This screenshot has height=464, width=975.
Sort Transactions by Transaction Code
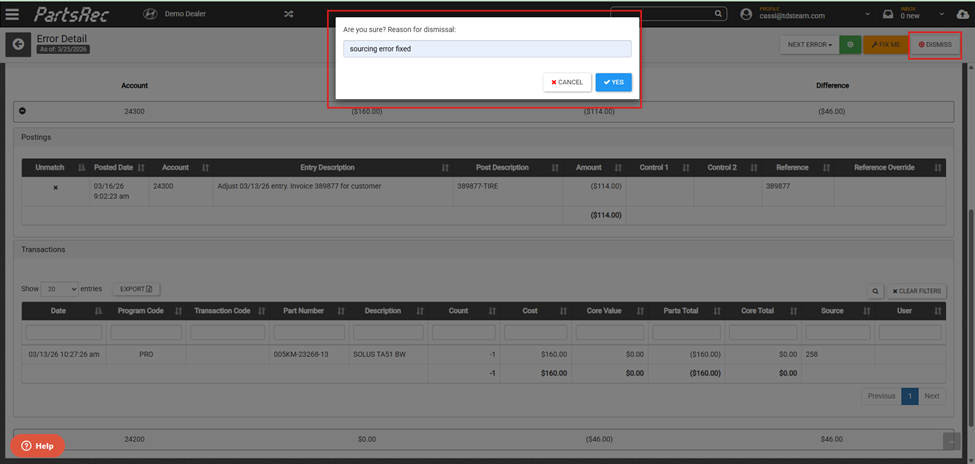(227, 310)
